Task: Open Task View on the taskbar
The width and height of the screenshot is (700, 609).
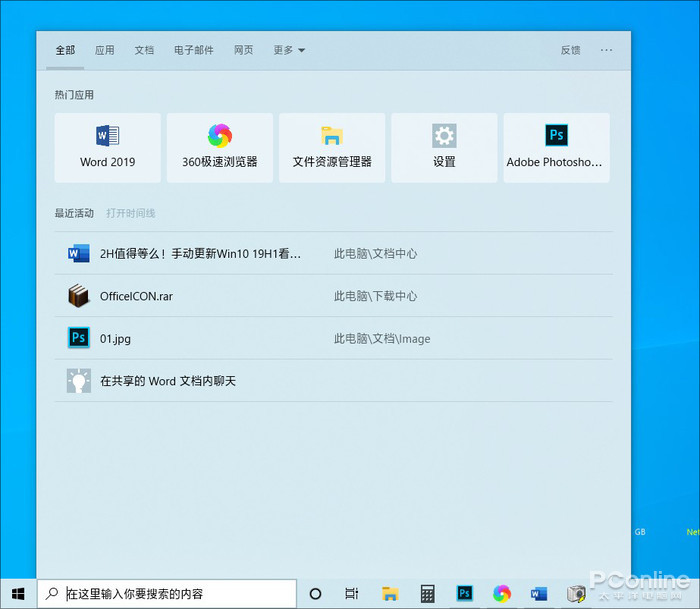Action: (x=352, y=594)
